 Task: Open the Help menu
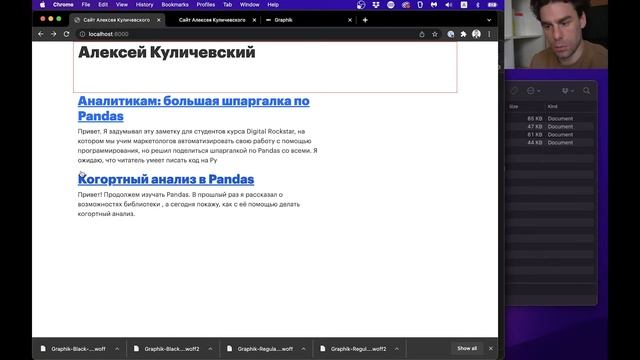click(x=273, y=5)
